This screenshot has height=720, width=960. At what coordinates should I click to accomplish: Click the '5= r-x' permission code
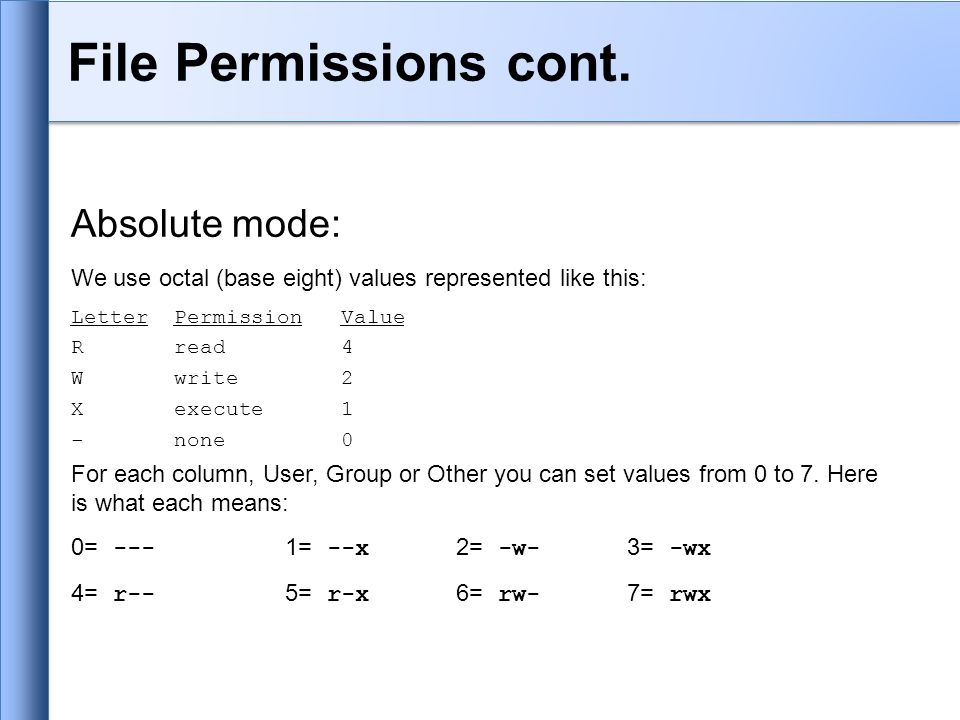327,593
